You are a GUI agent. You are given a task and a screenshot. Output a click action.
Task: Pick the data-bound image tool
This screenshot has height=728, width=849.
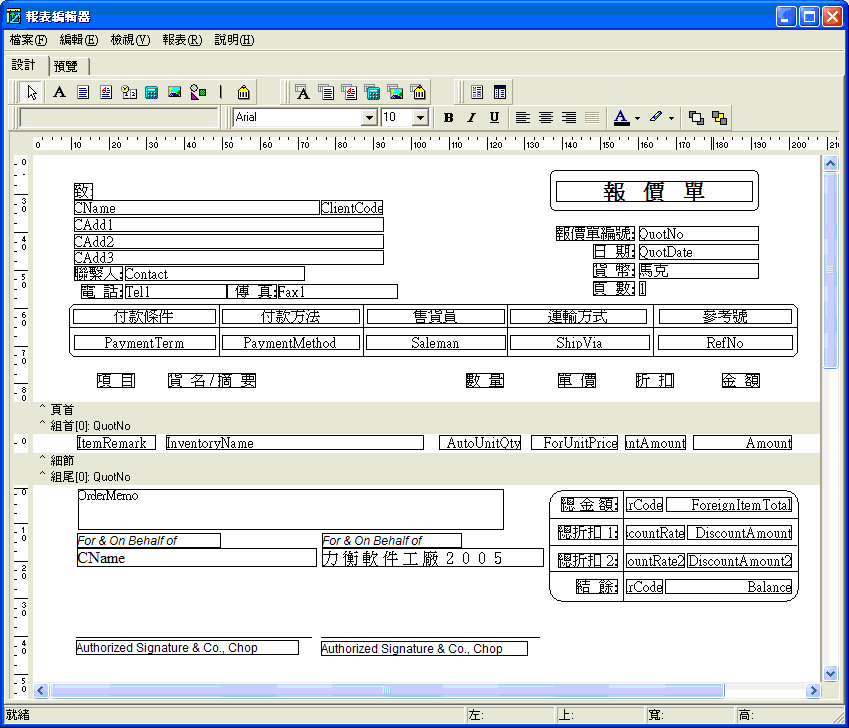pos(396,93)
